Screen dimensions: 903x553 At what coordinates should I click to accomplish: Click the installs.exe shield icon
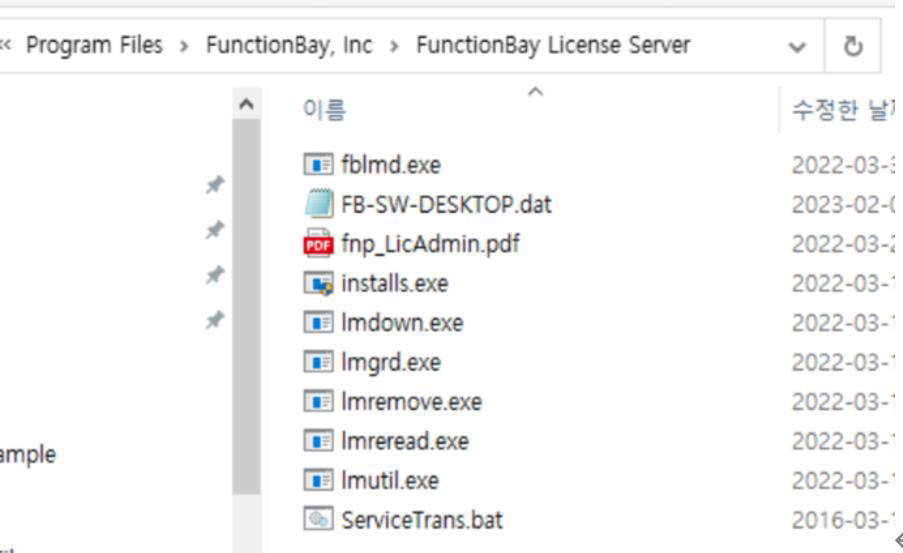click(x=318, y=283)
